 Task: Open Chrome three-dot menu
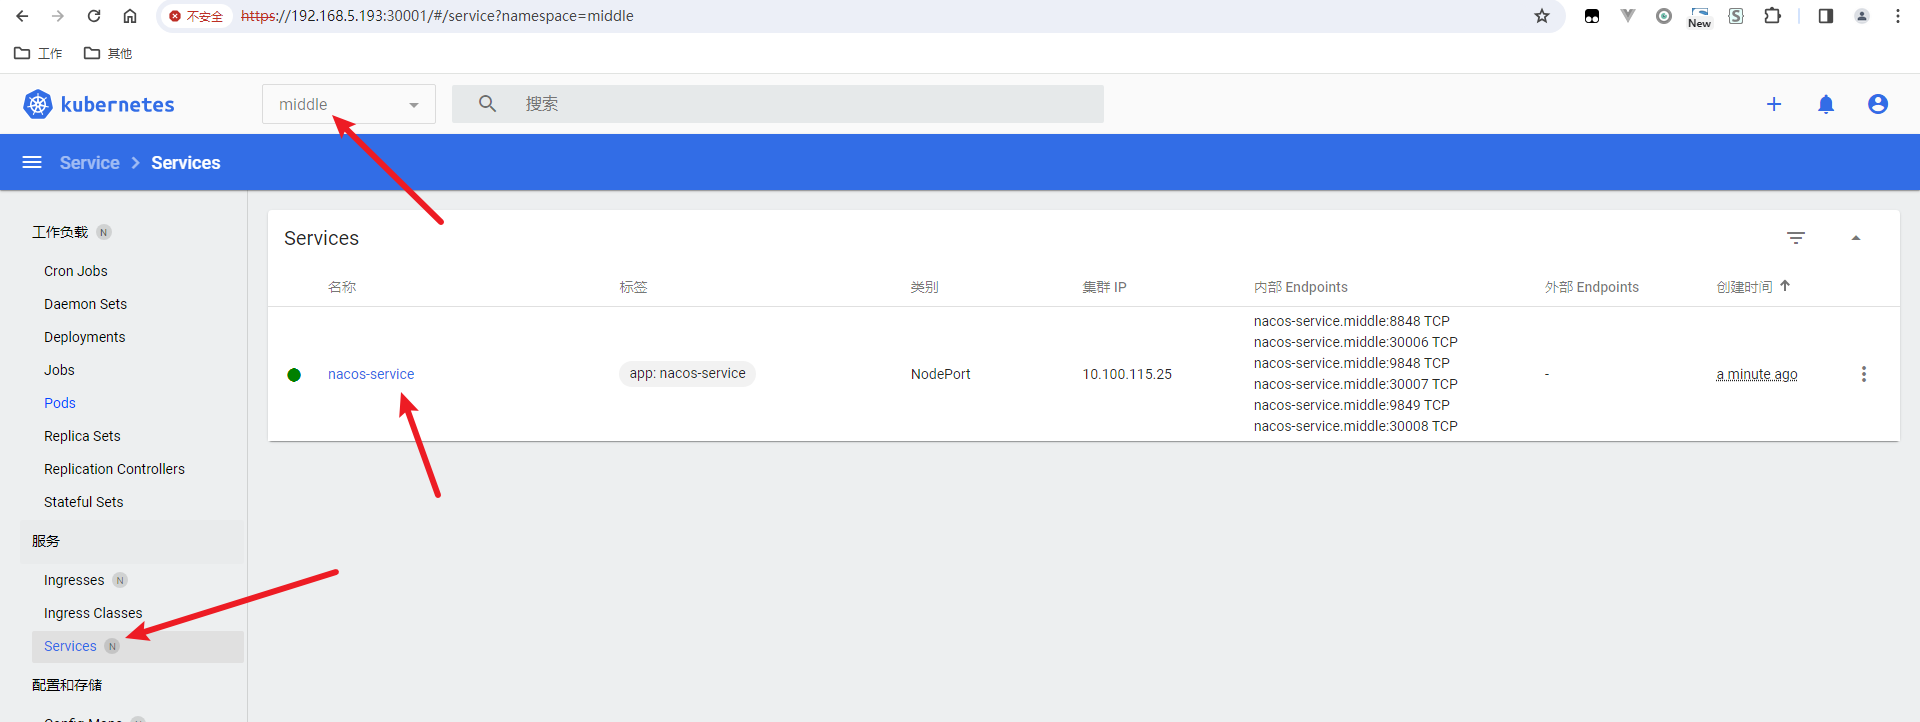click(x=1898, y=16)
